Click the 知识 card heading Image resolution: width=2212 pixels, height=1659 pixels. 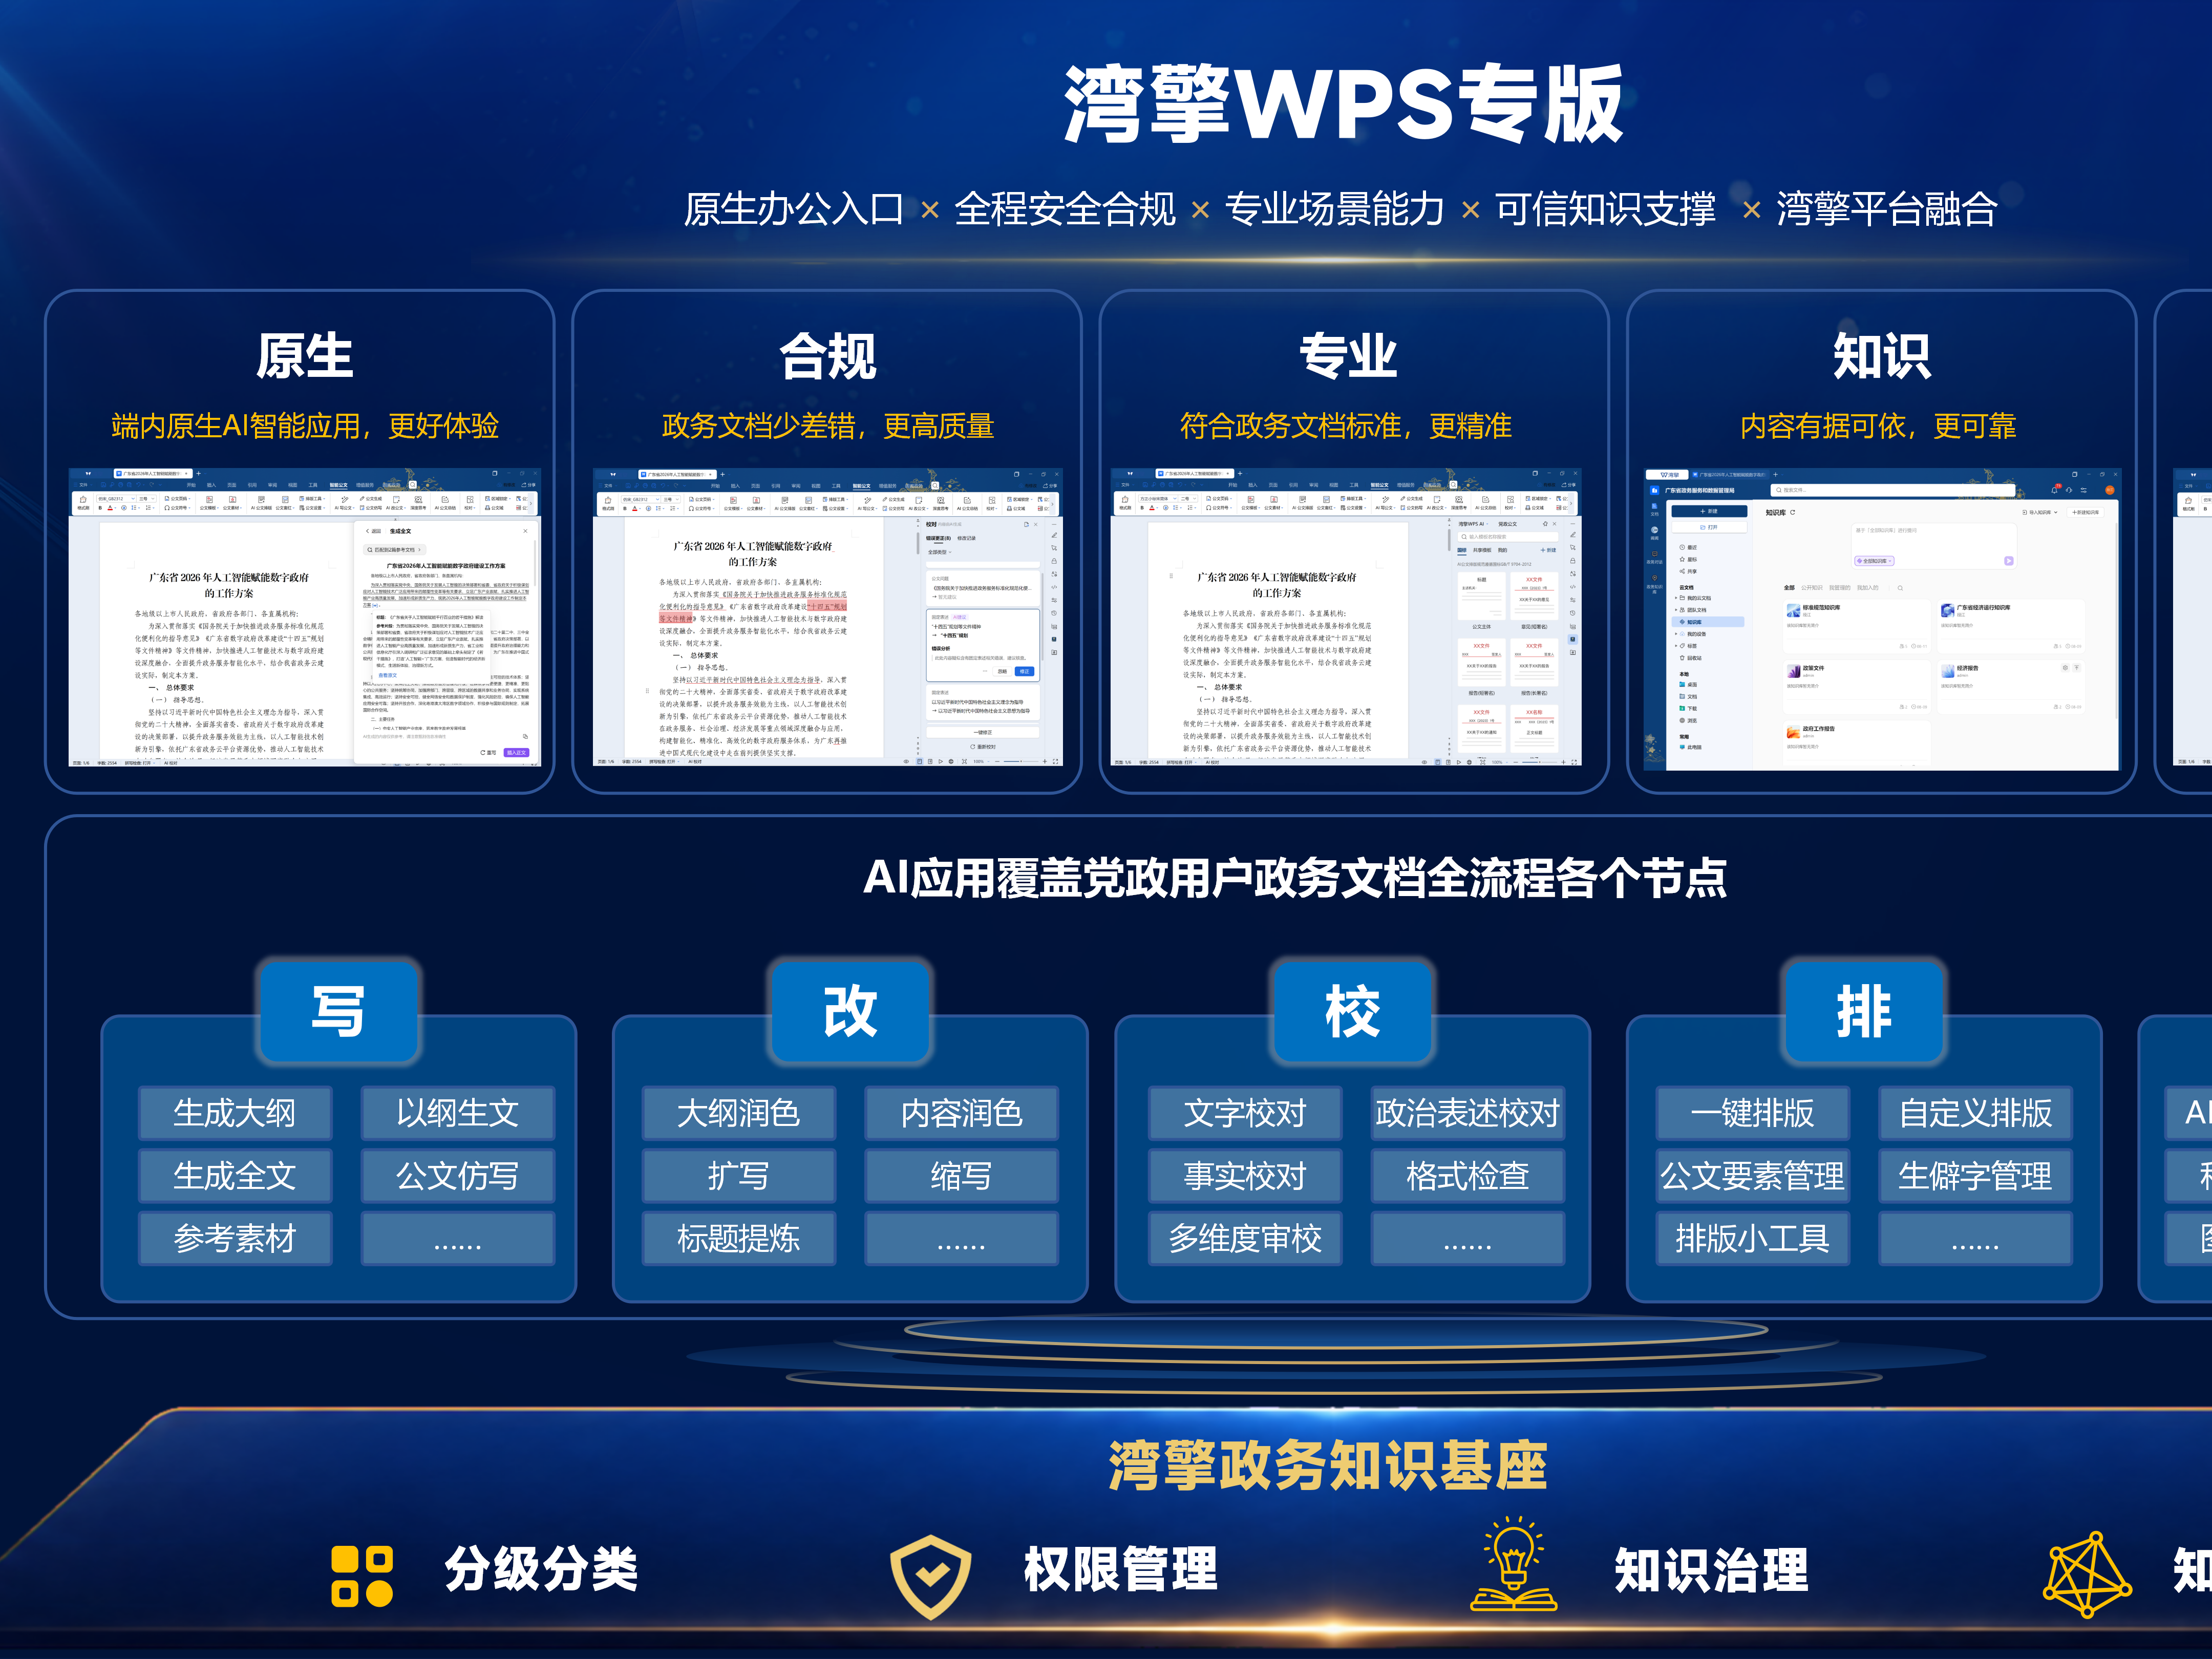click(1881, 356)
